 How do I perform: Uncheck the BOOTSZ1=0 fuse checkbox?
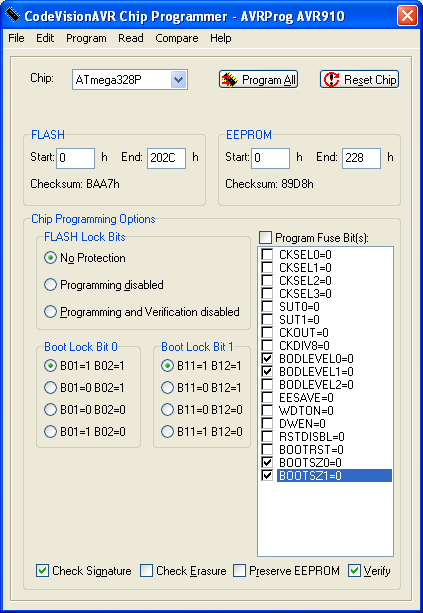coord(267,475)
